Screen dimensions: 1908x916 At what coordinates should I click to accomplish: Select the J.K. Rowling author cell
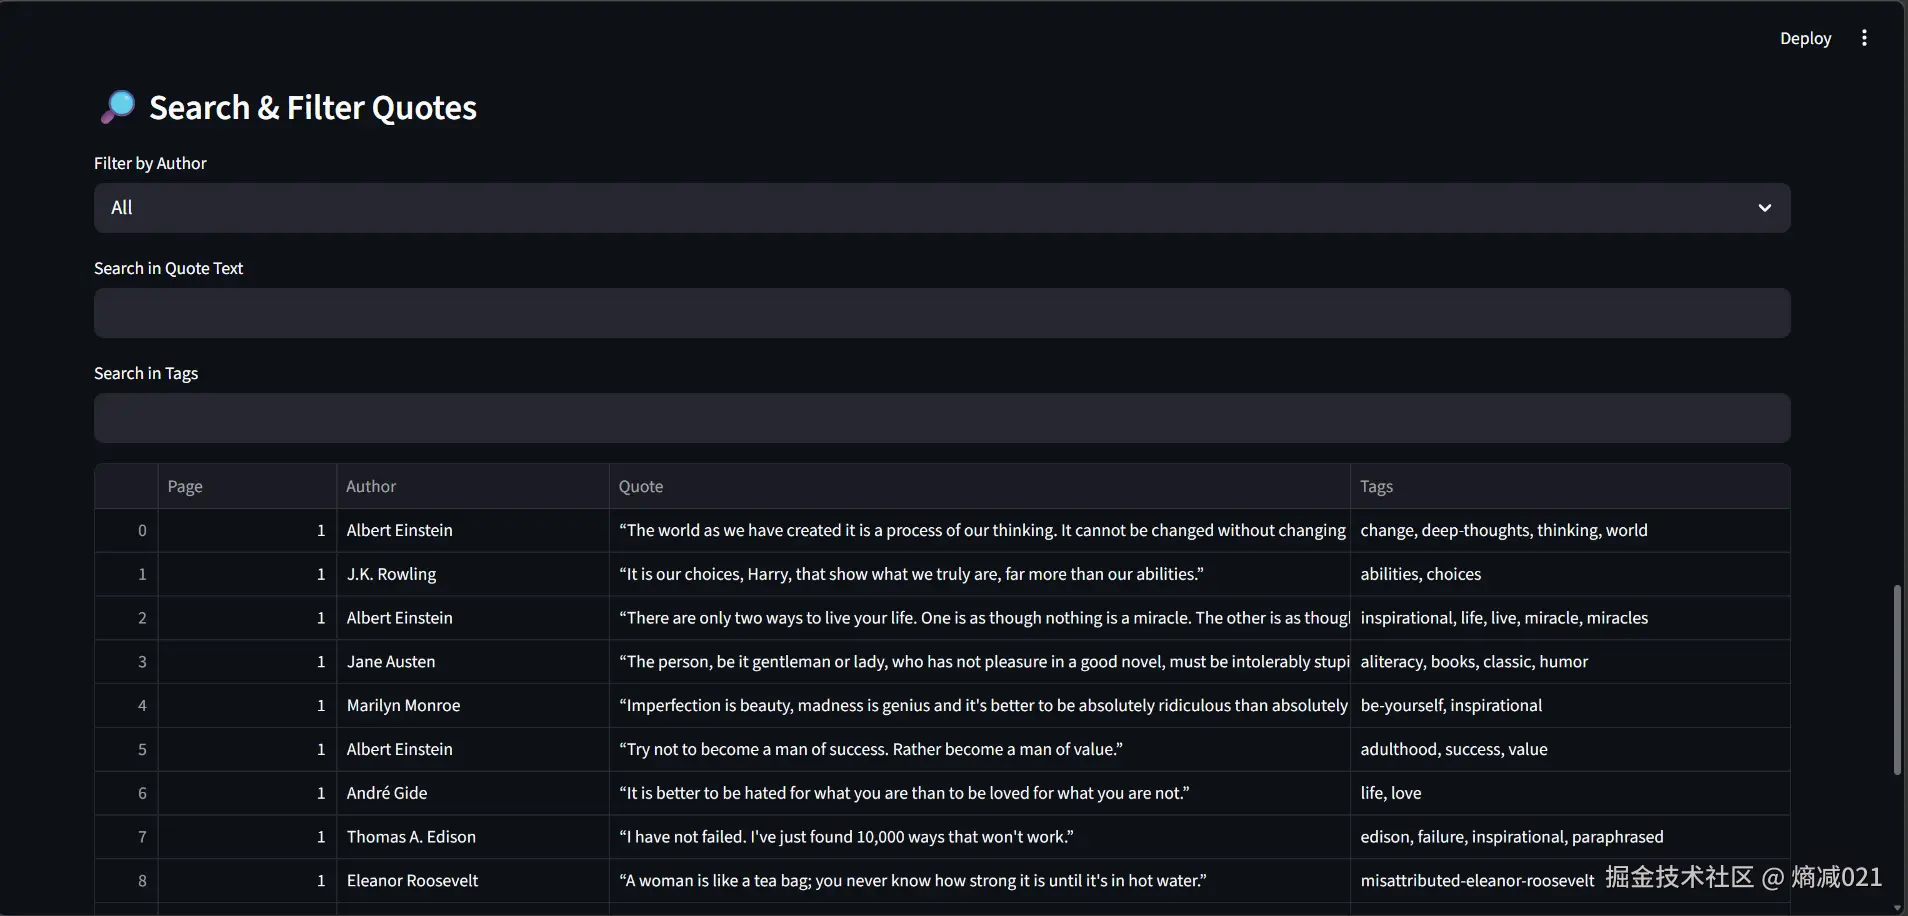tap(472, 574)
